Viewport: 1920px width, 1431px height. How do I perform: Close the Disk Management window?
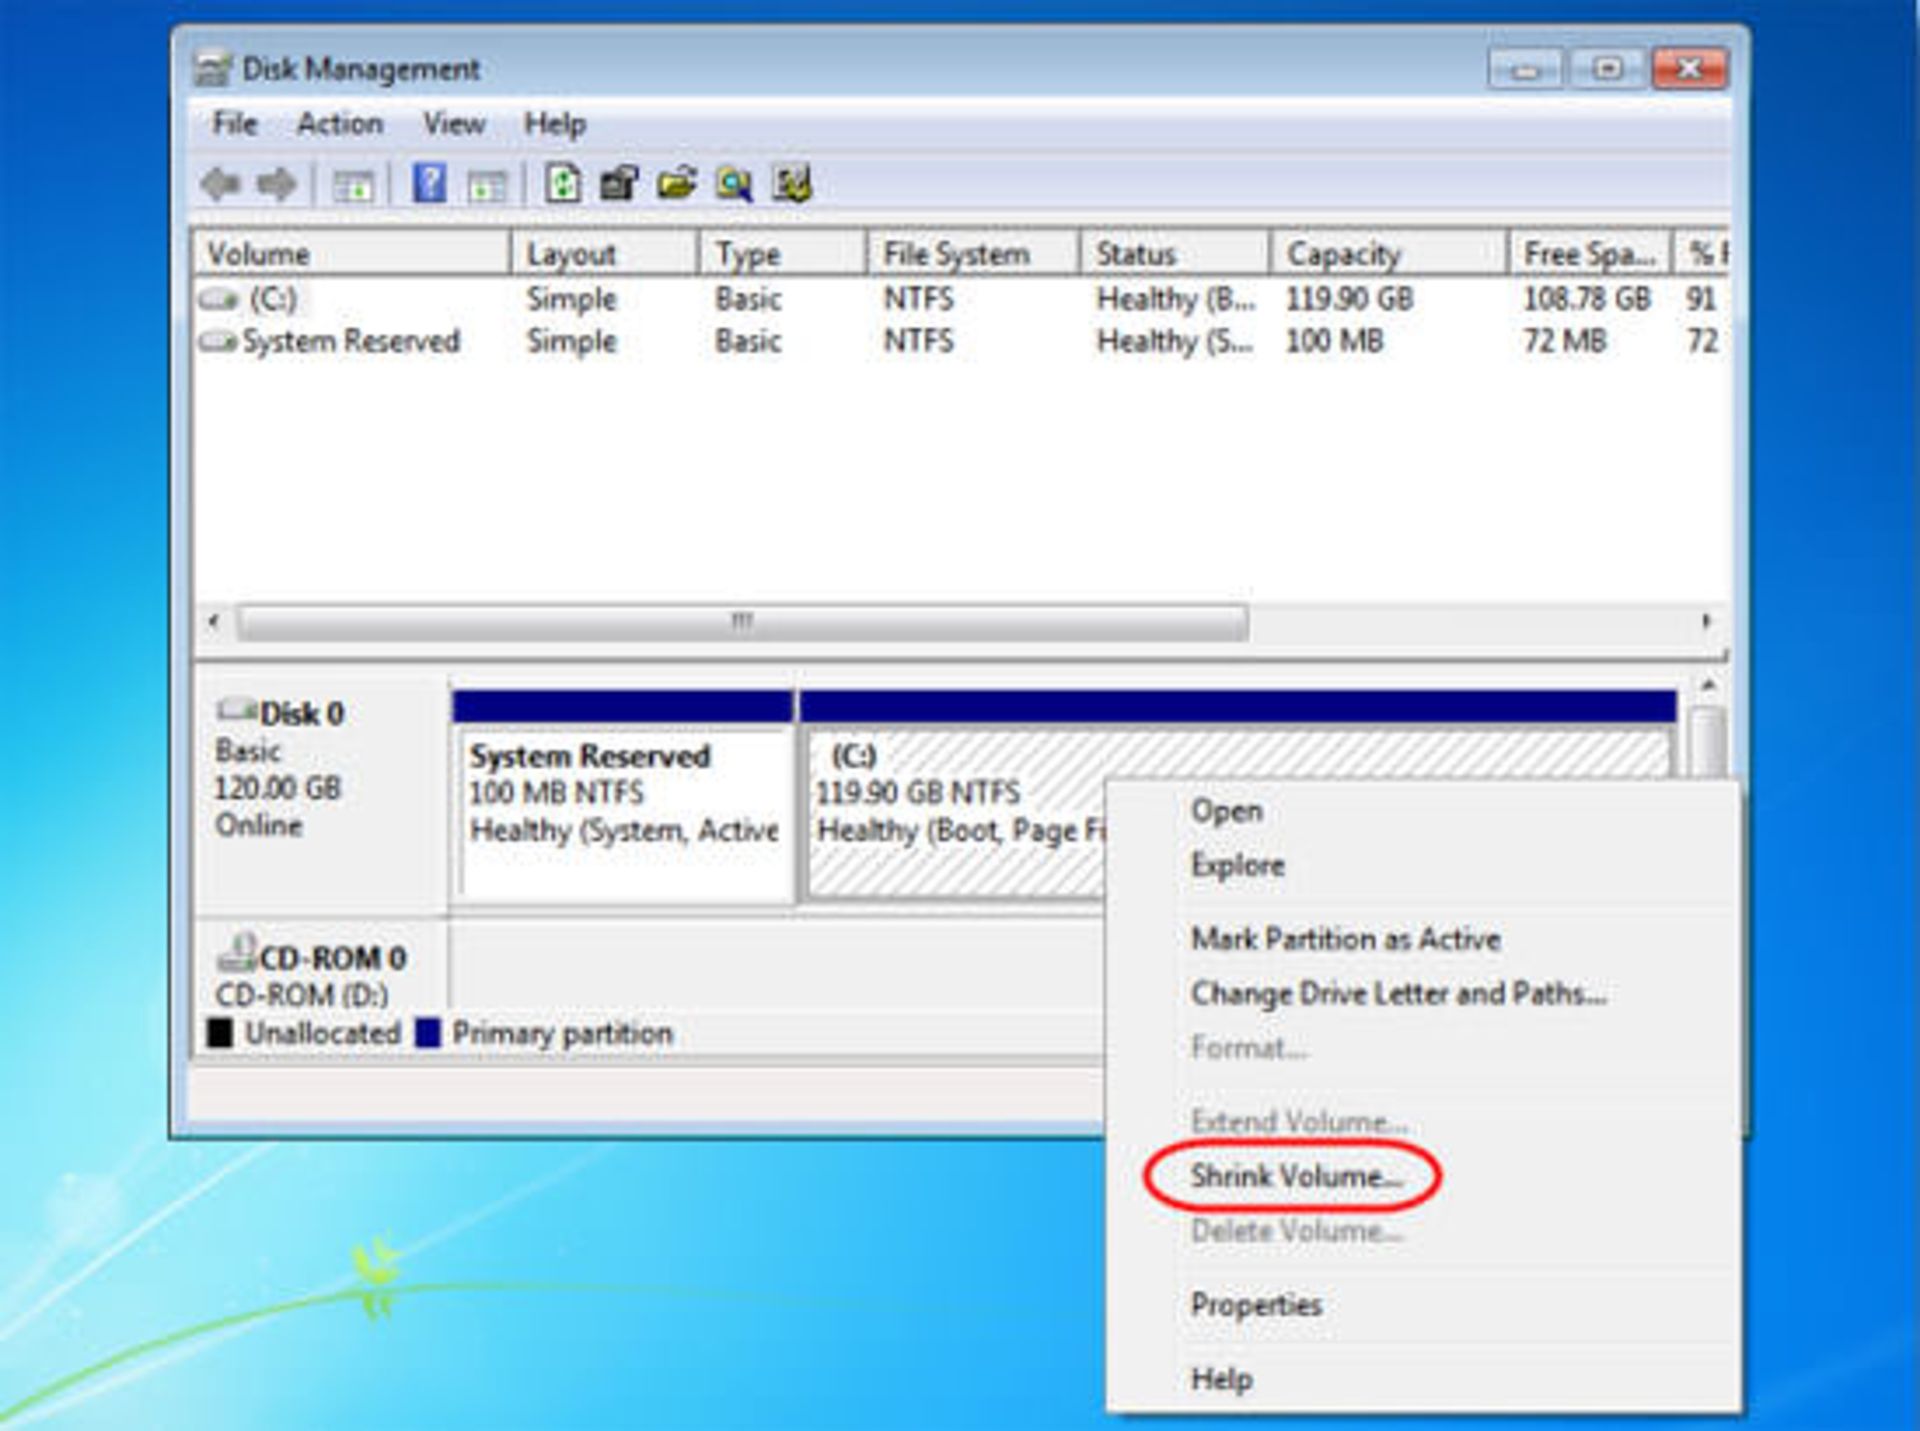1691,69
